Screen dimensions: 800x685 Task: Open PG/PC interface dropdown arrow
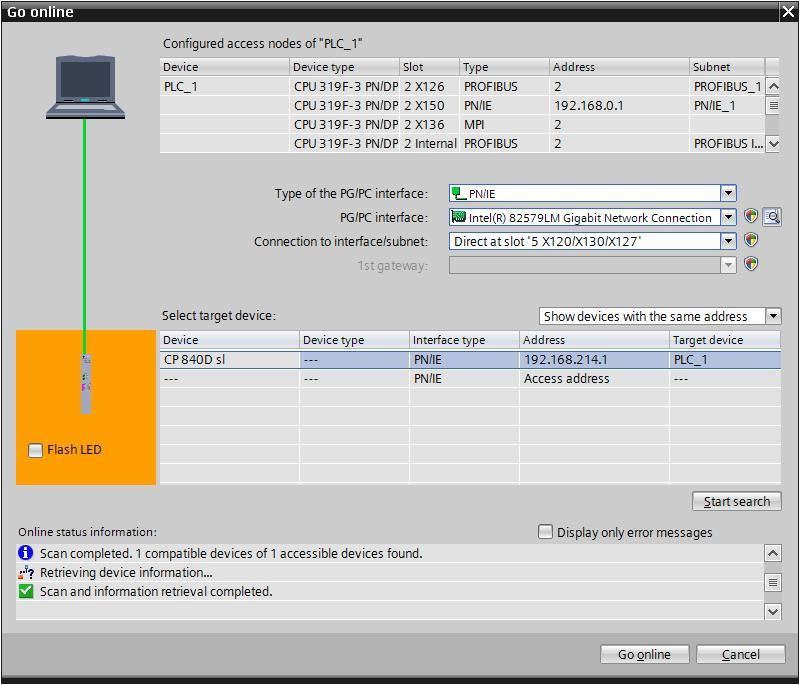click(728, 217)
